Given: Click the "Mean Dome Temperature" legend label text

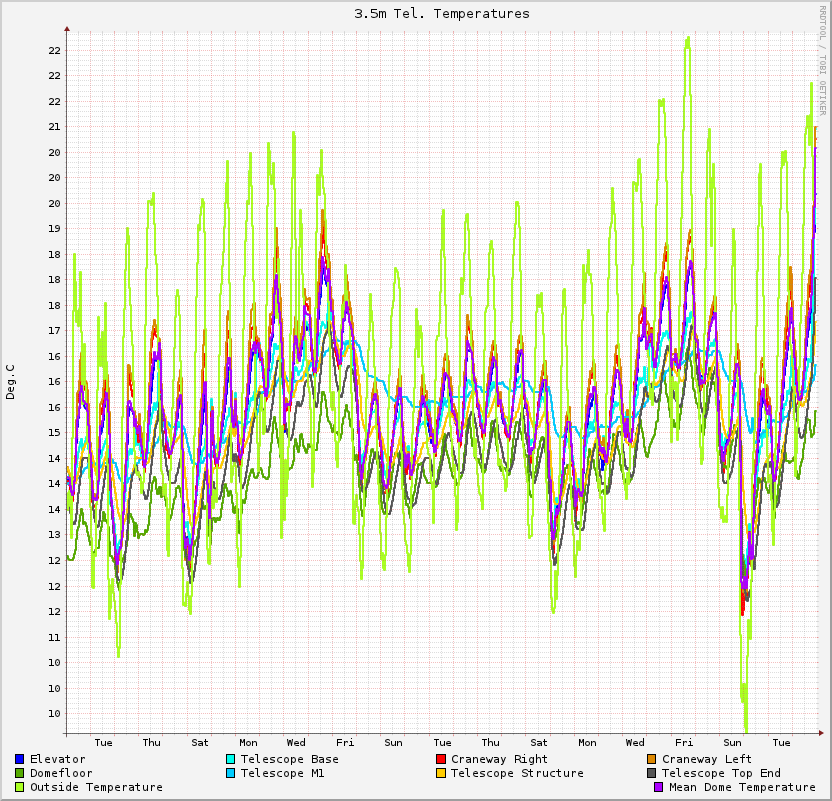Looking at the screenshot, I should click(742, 787).
